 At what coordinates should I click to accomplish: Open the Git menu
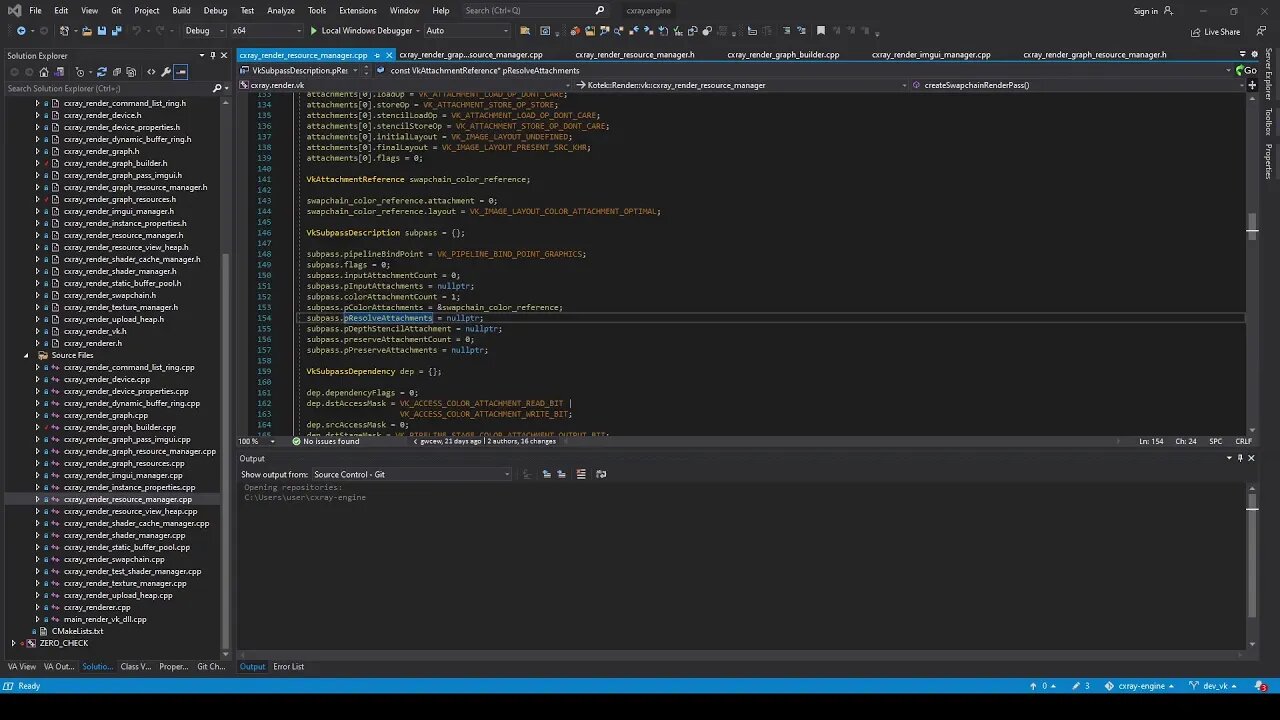[x=116, y=11]
